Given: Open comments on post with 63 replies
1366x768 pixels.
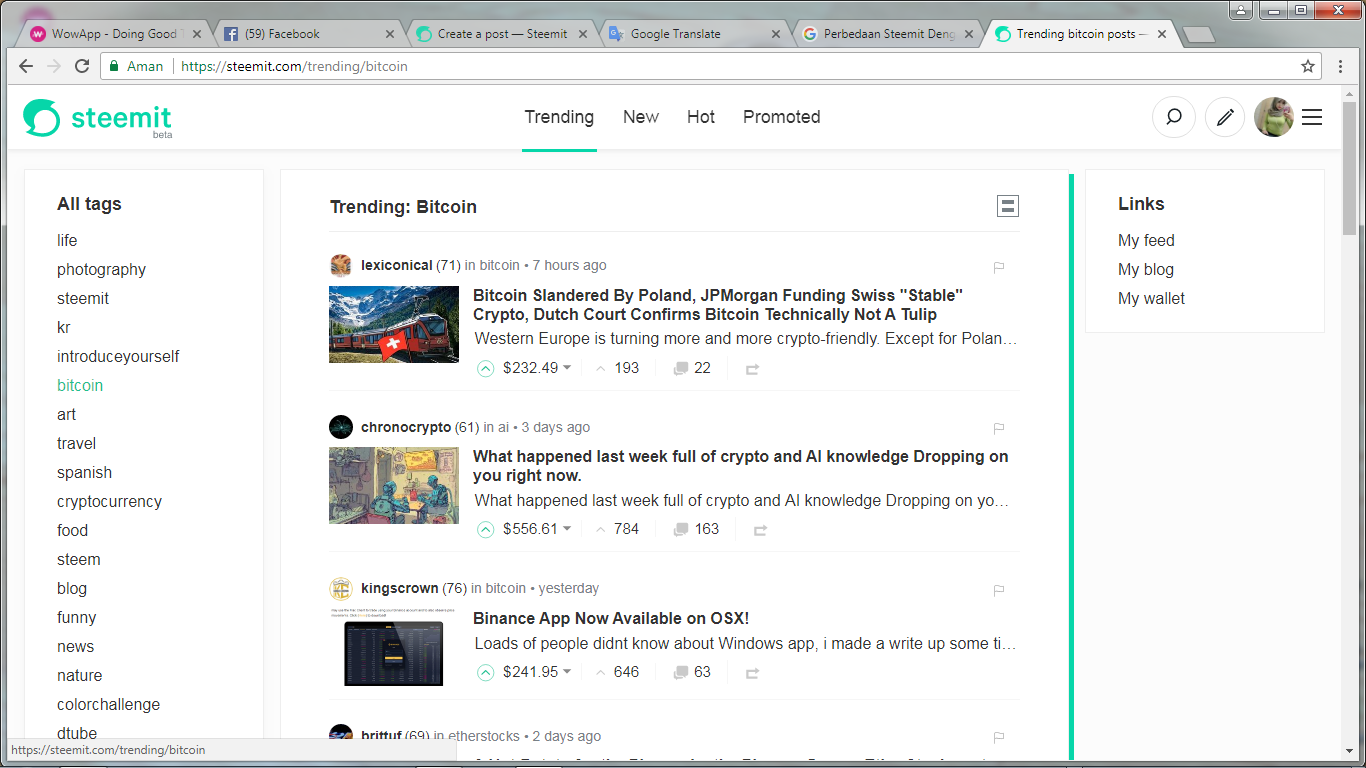Looking at the screenshot, I should point(692,672).
